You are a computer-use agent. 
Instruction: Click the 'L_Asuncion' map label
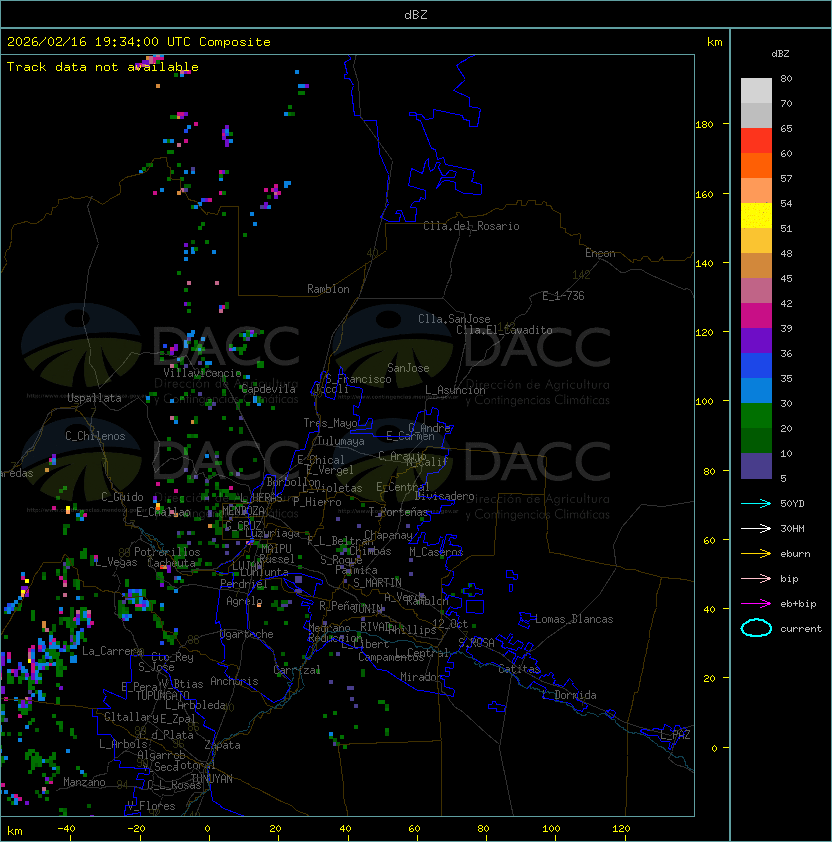point(455,390)
